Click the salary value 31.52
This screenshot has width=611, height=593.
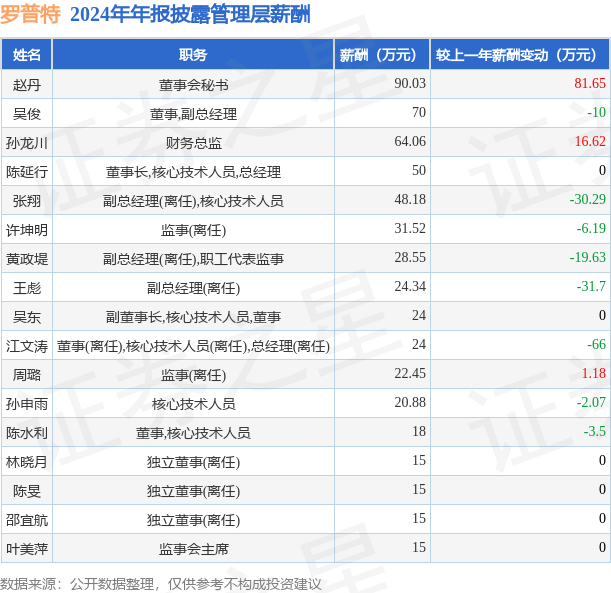point(410,228)
